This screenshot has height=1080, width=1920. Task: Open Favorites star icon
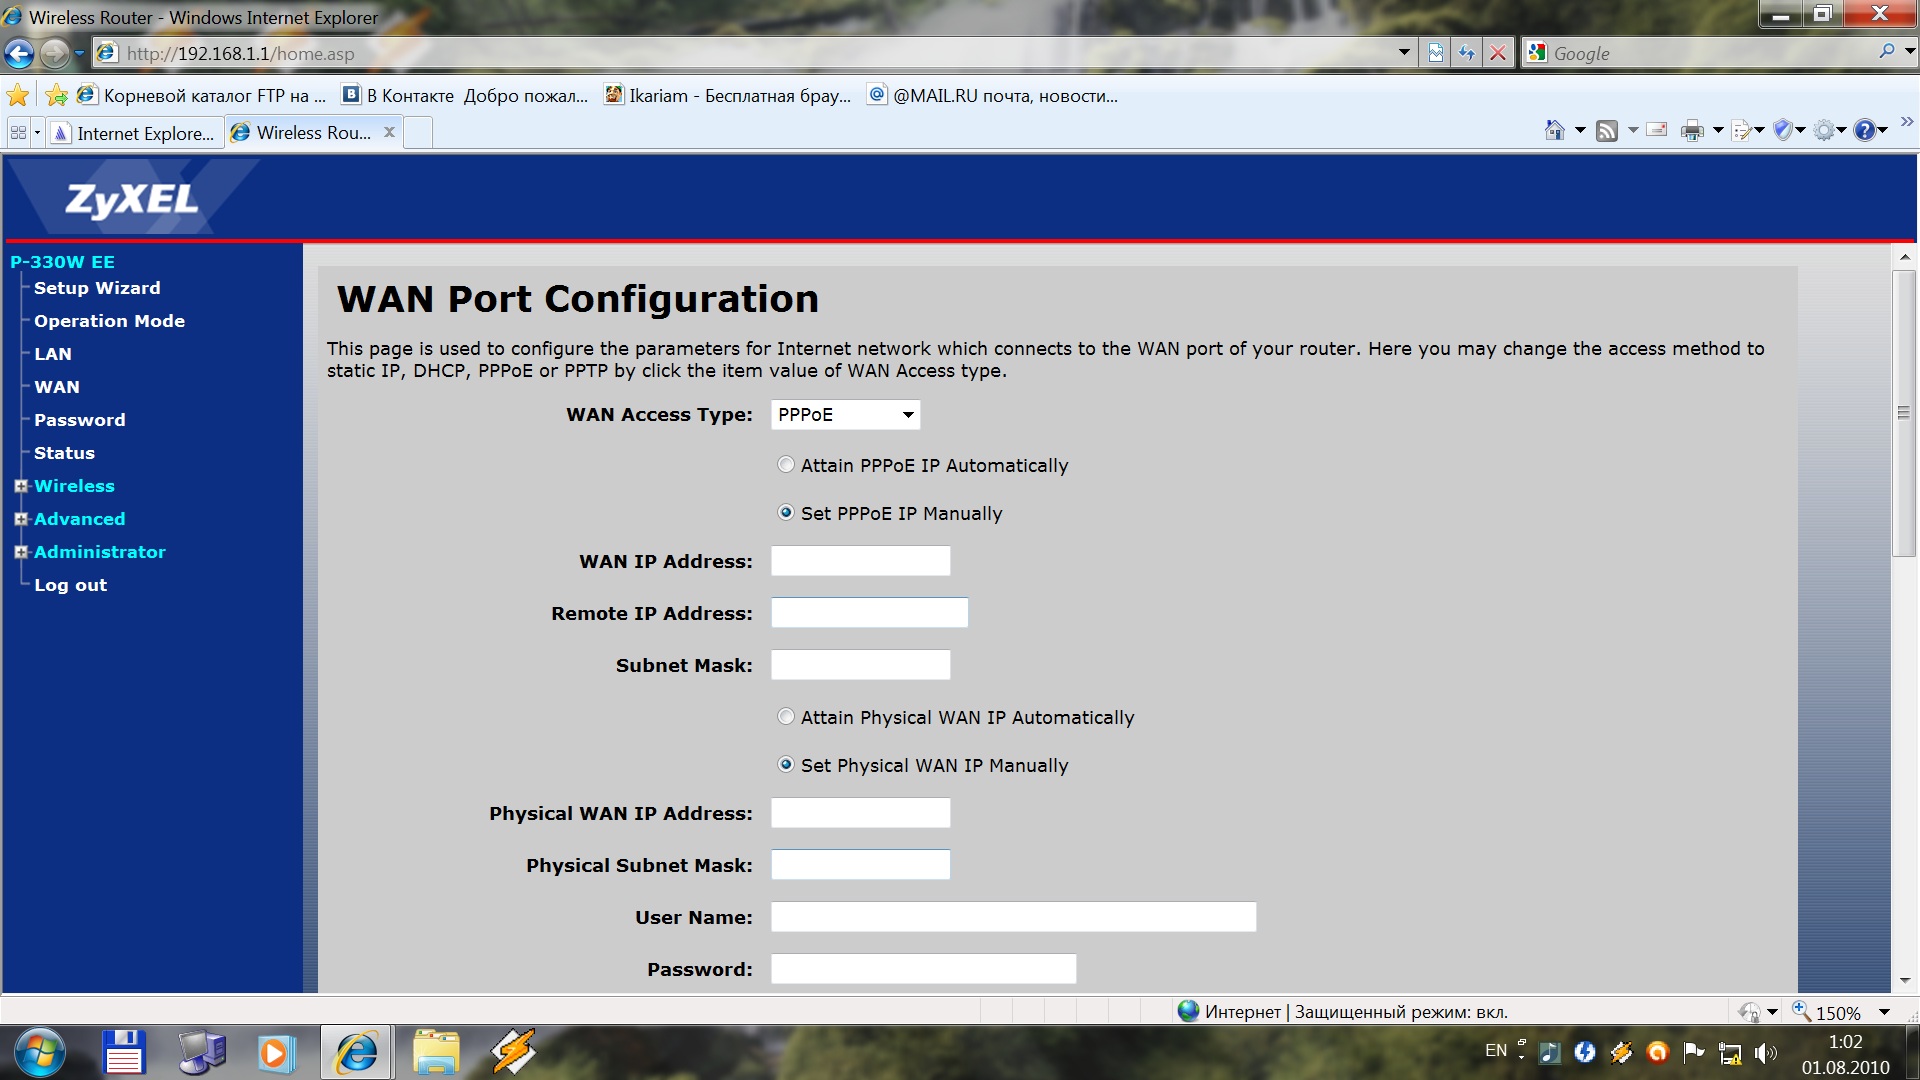17,96
